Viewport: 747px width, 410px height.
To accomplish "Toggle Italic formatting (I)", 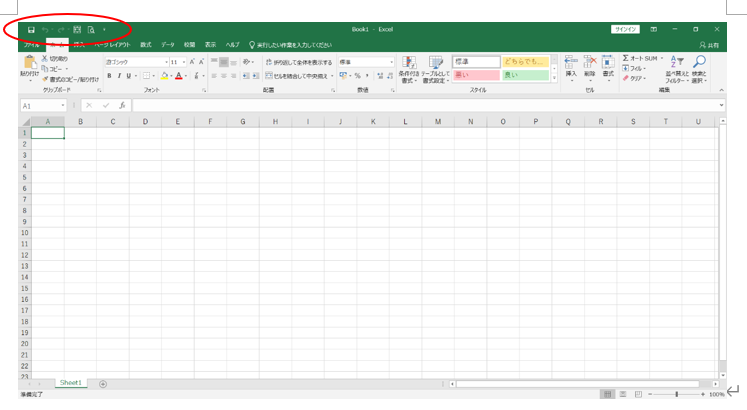I will (119, 76).
